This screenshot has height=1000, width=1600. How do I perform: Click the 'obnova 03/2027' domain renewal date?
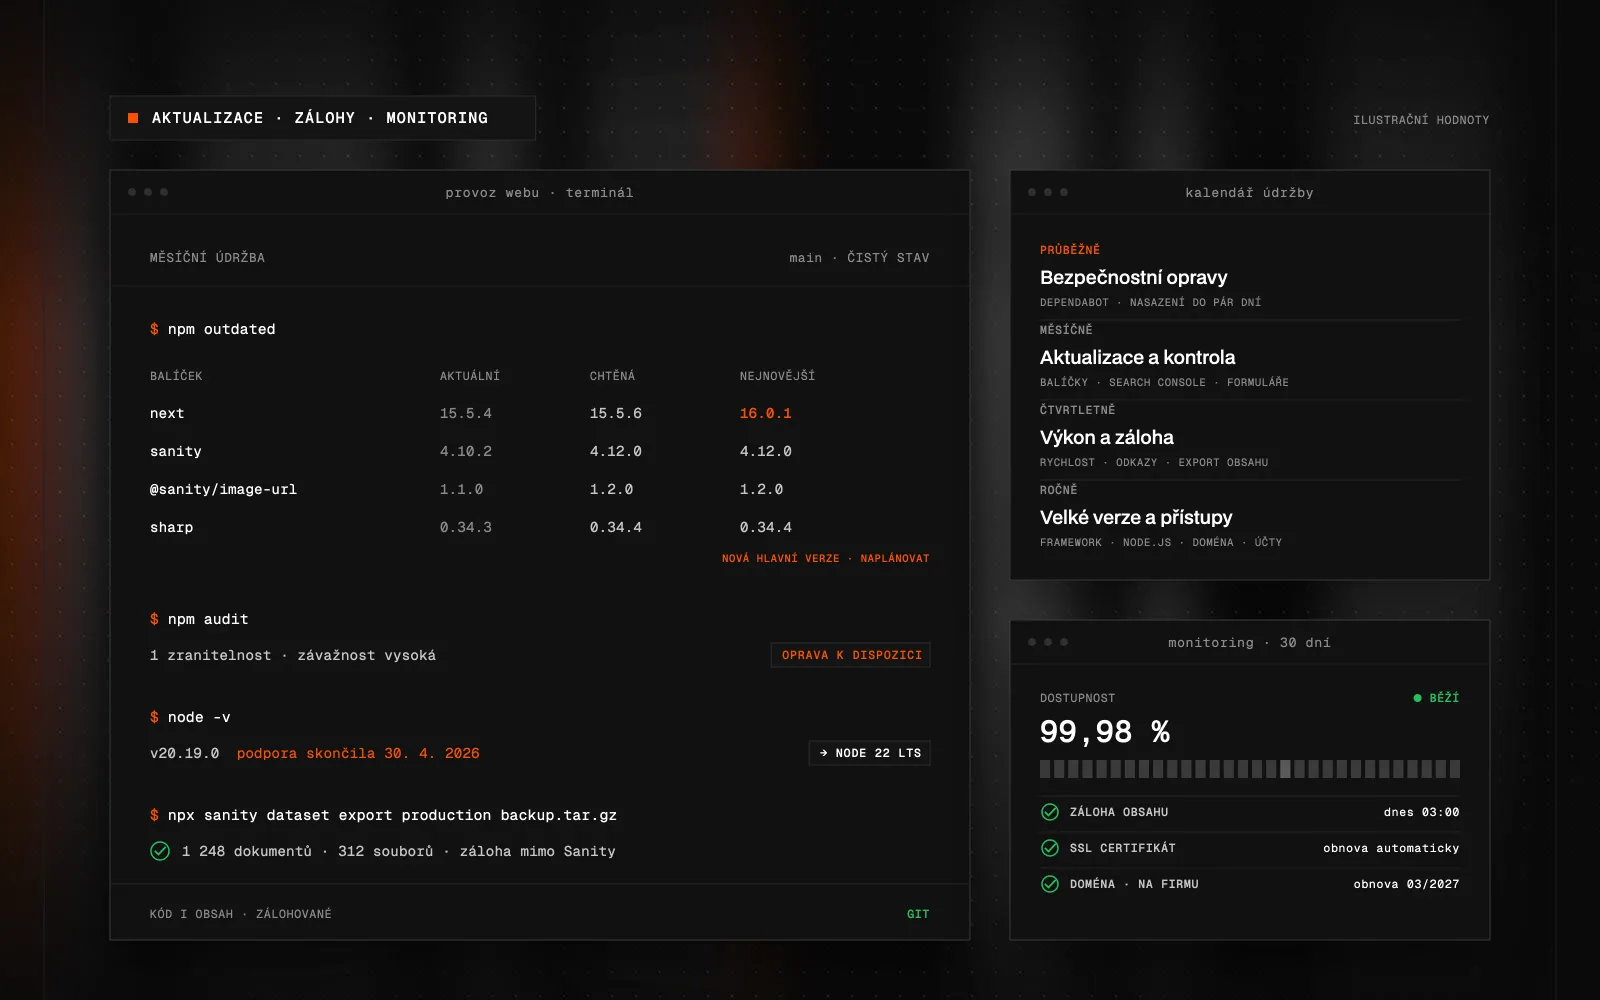point(1406,884)
